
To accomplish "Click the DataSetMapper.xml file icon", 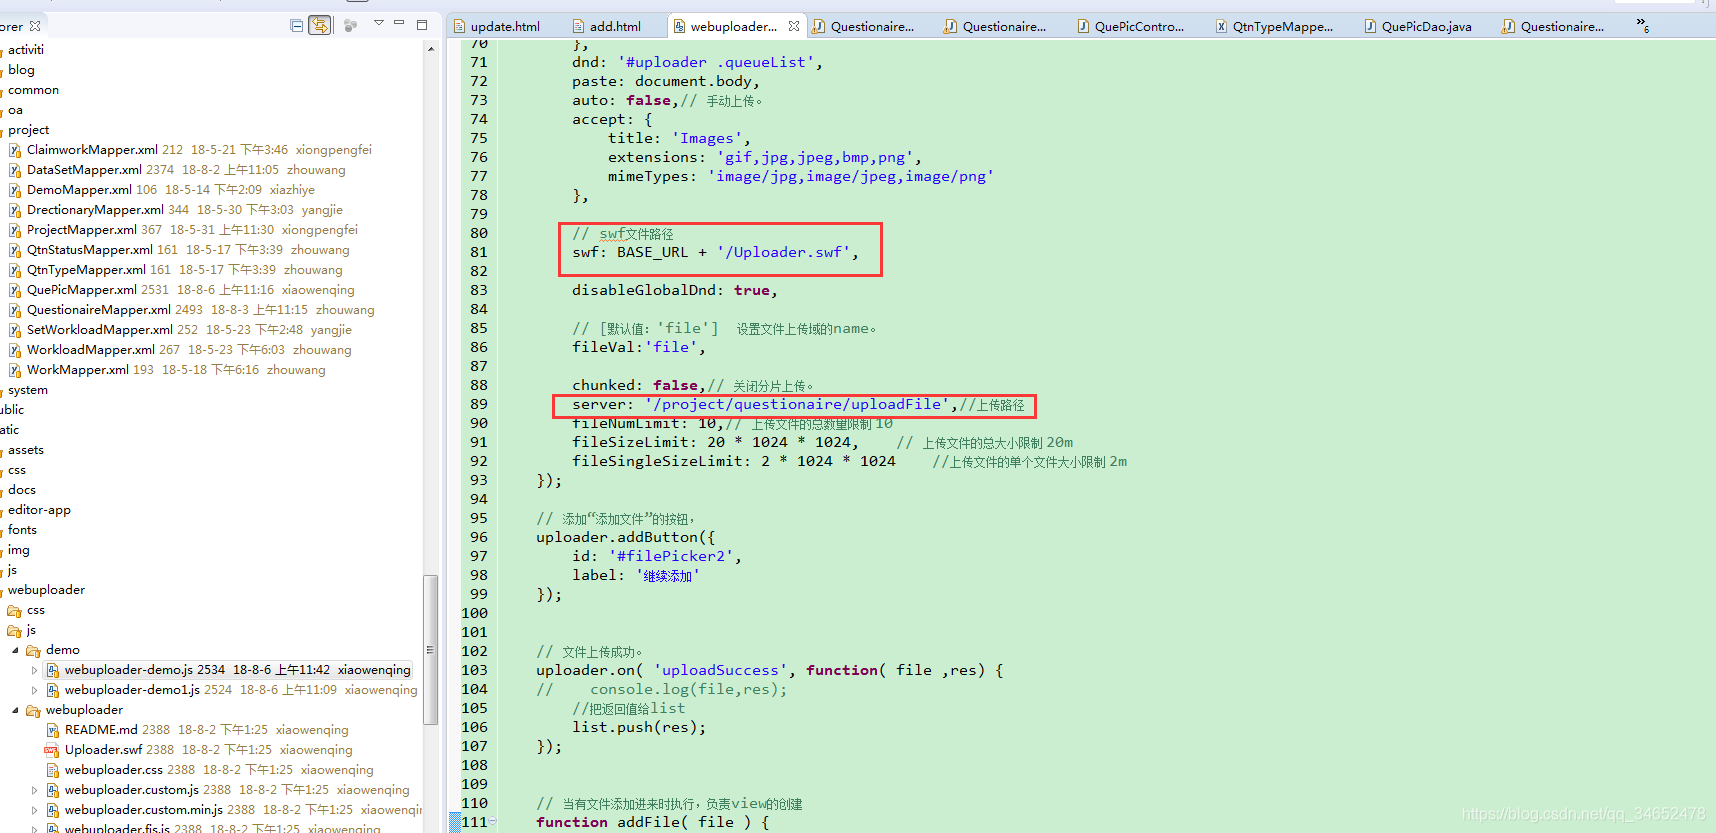I will coord(15,170).
